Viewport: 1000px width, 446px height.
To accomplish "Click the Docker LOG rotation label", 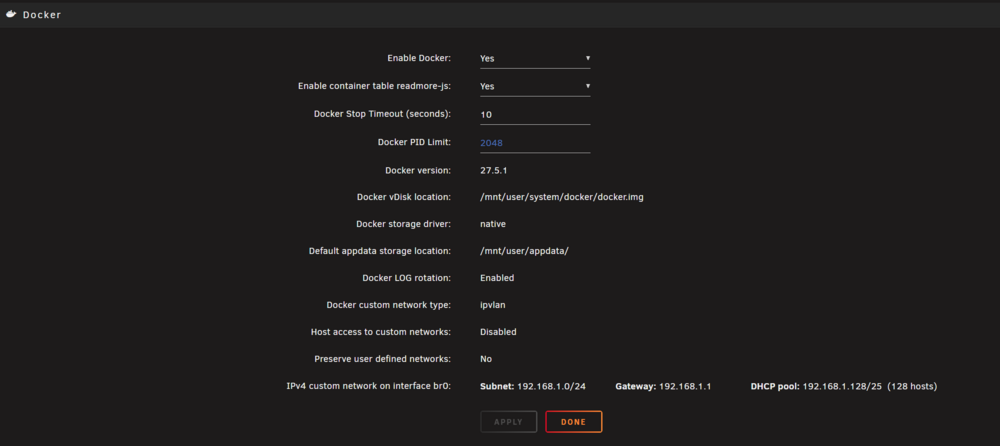I will point(407,278).
